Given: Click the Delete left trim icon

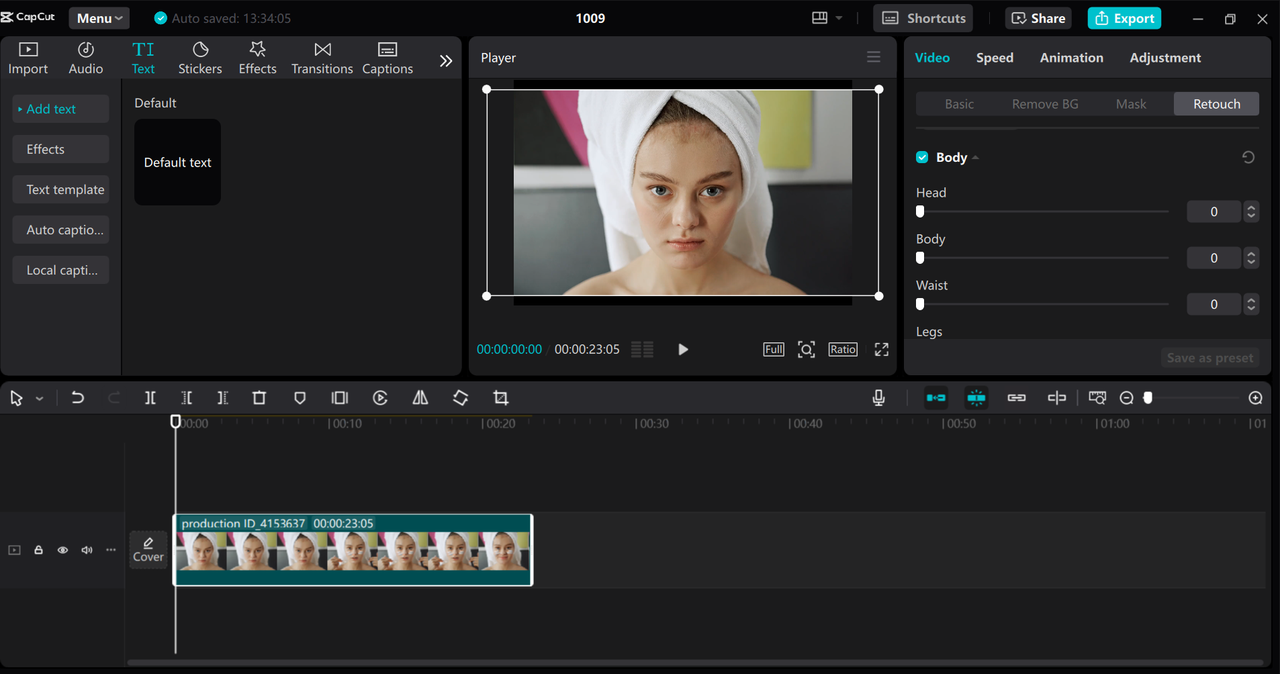Looking at the screenshot, I should pos(186,398).
